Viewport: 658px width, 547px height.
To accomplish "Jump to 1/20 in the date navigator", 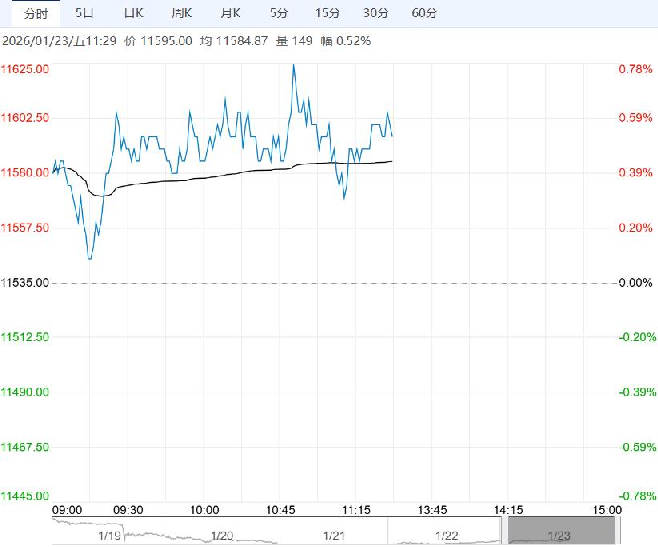I will click(x=221, y=534).
